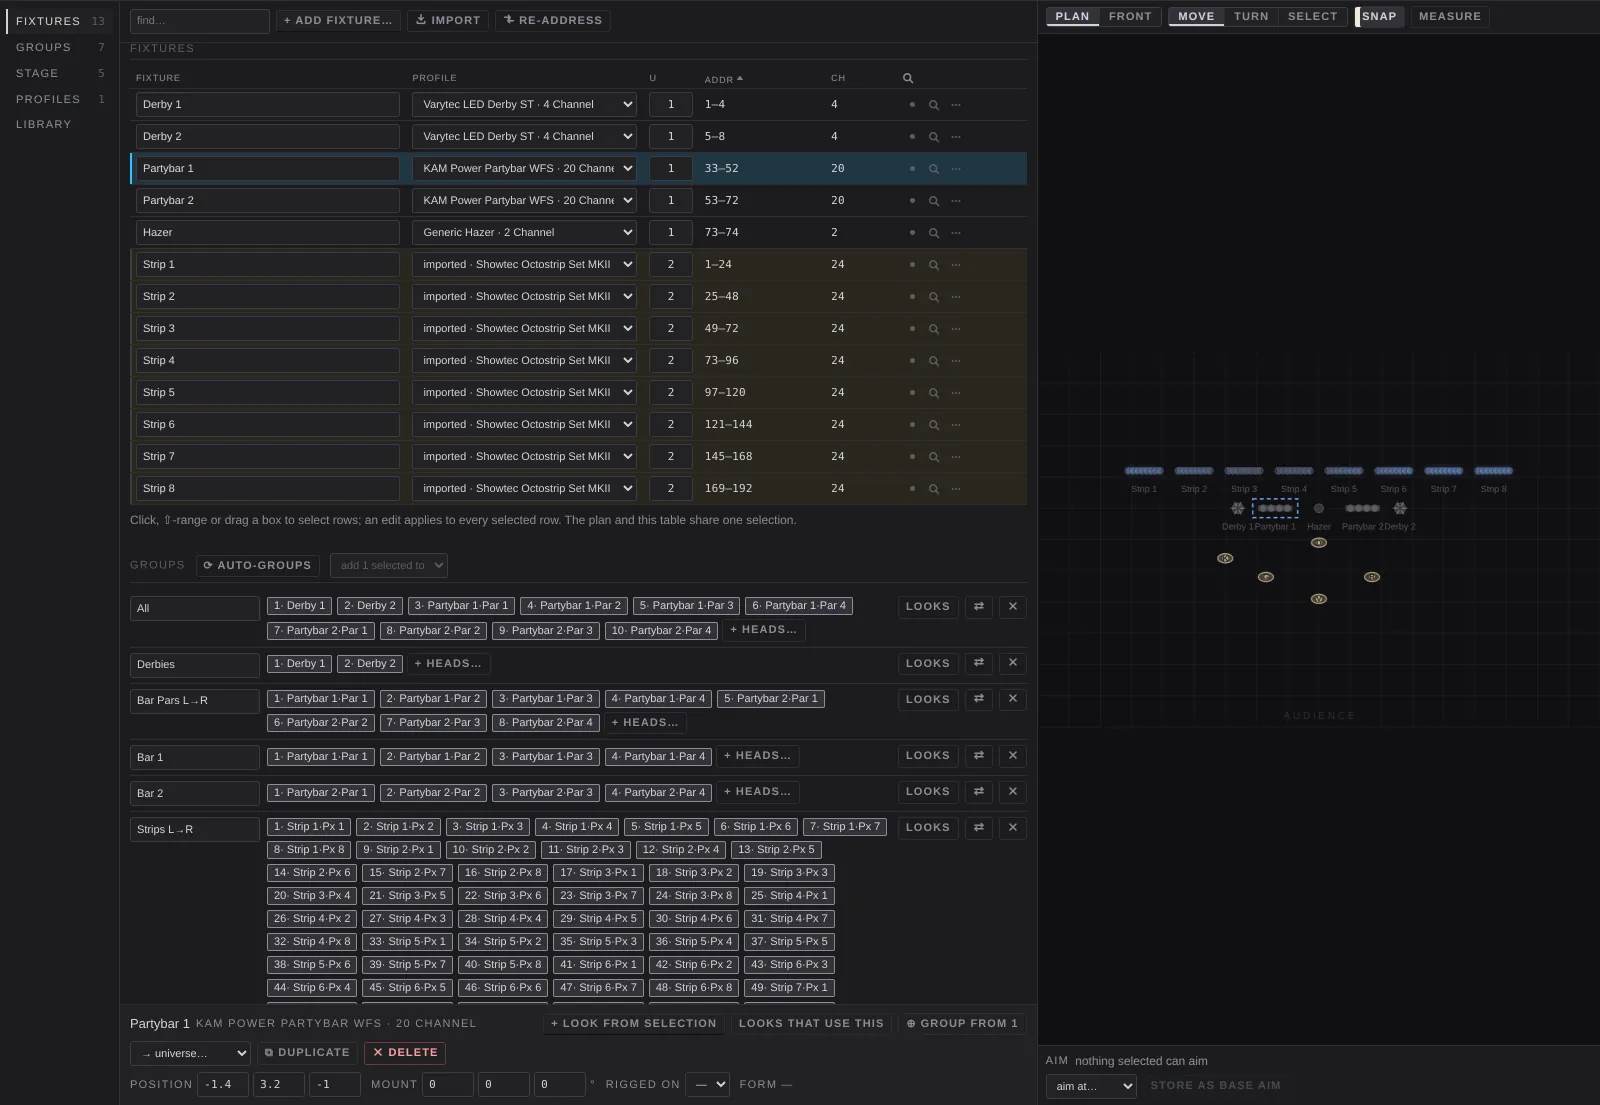The image size is (1600, 1105).
Task: Click the AUTO-GROUPS button
Action: pos(258,566)
